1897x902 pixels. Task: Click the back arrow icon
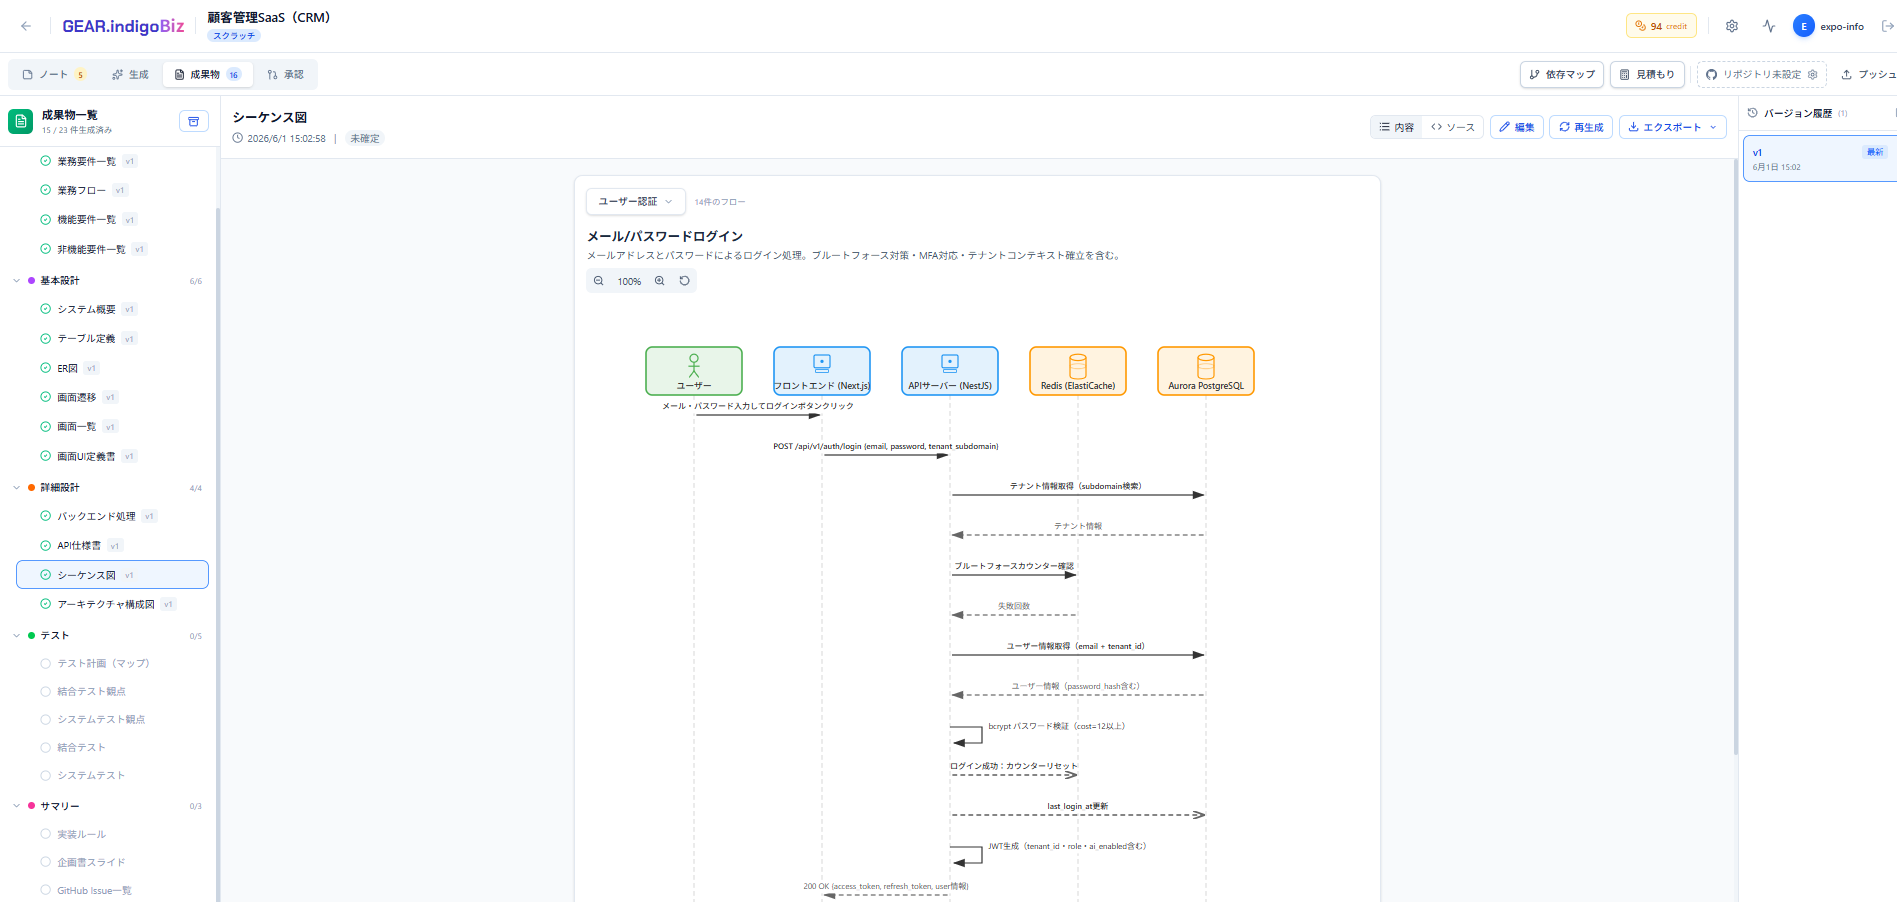point(26,26)
